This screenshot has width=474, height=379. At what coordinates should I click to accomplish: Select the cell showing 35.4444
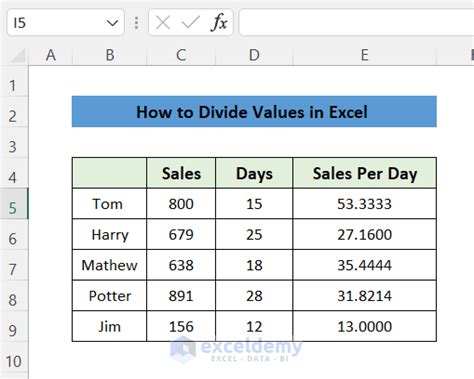click(x=365, y=265)
